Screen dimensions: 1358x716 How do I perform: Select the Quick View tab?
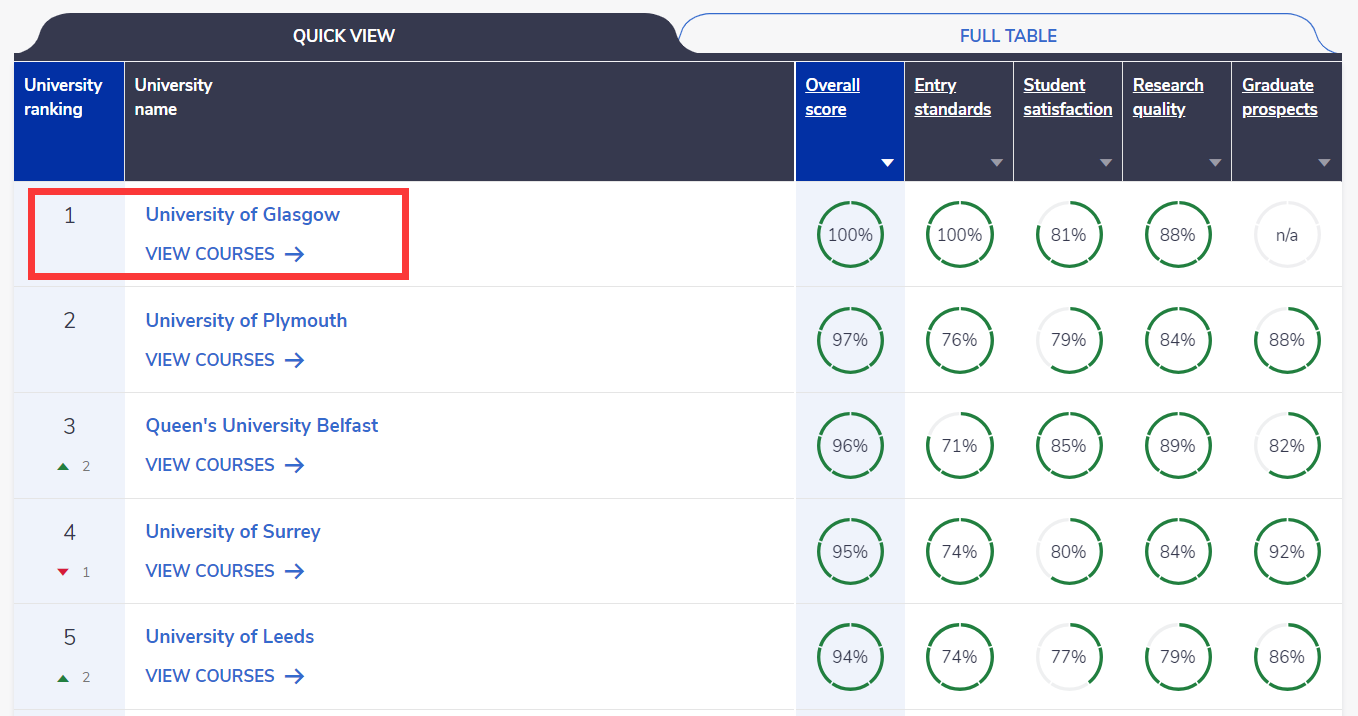tap(344, 35)
